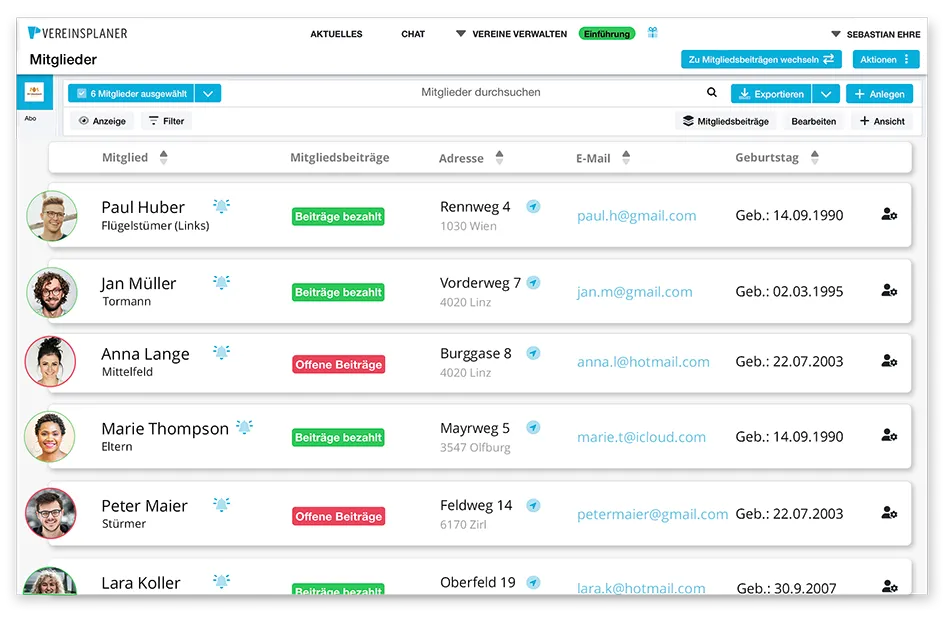947x617 pixels.
Task: Open email link paul.h@gmail.com
Action: pos(637,216)
